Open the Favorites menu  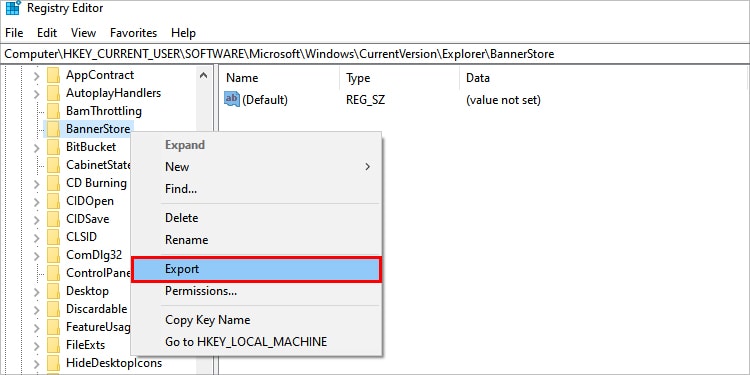(133, 33)
